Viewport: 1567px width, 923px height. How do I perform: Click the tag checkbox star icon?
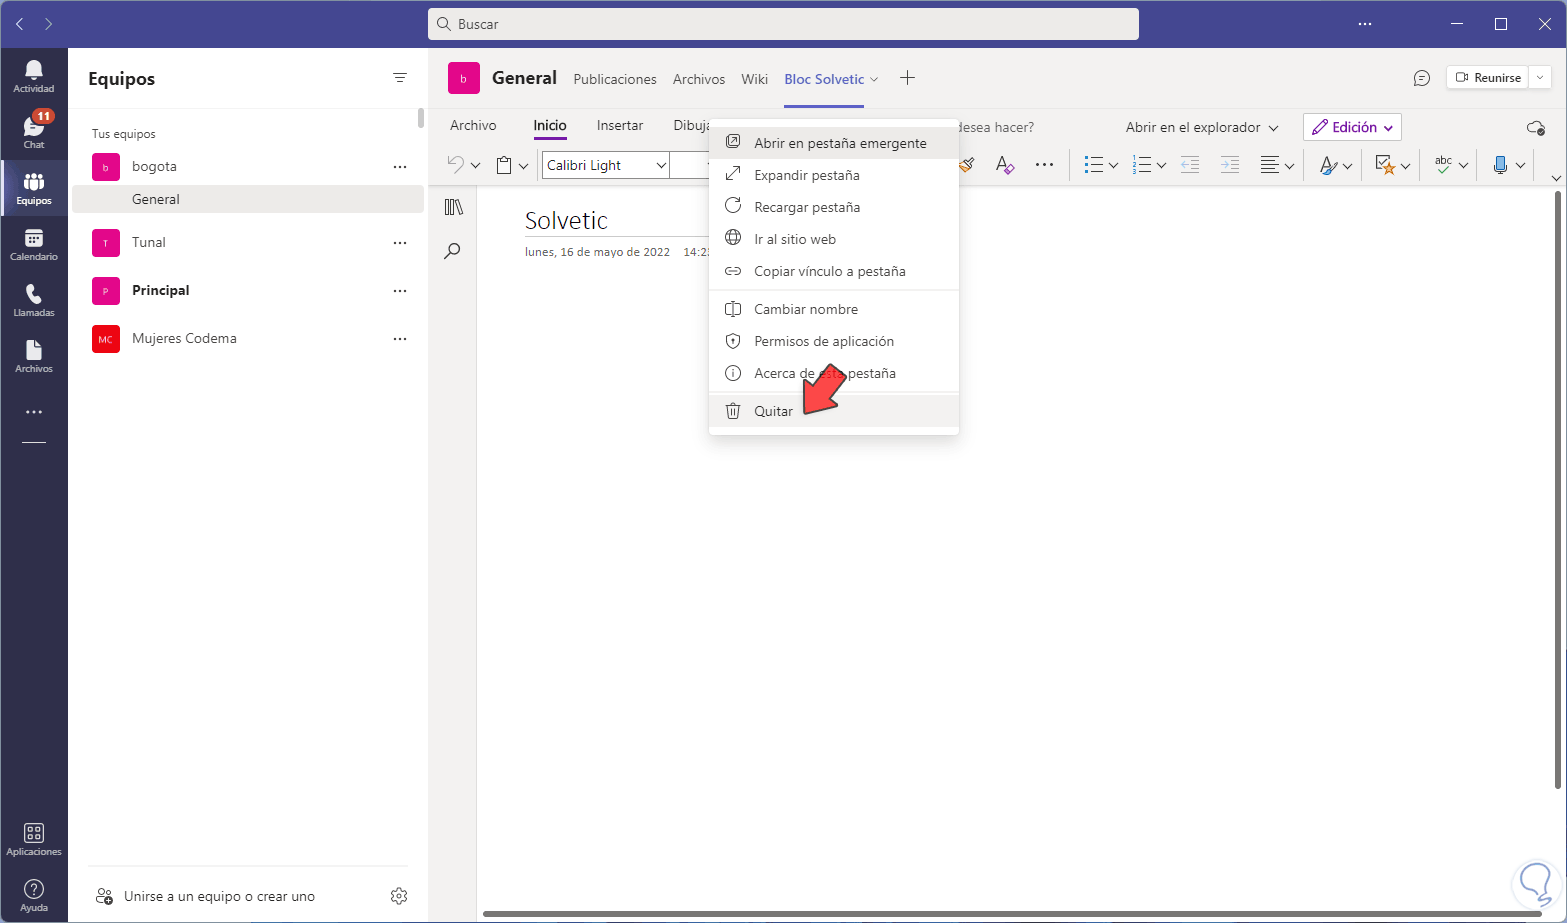1385,165
